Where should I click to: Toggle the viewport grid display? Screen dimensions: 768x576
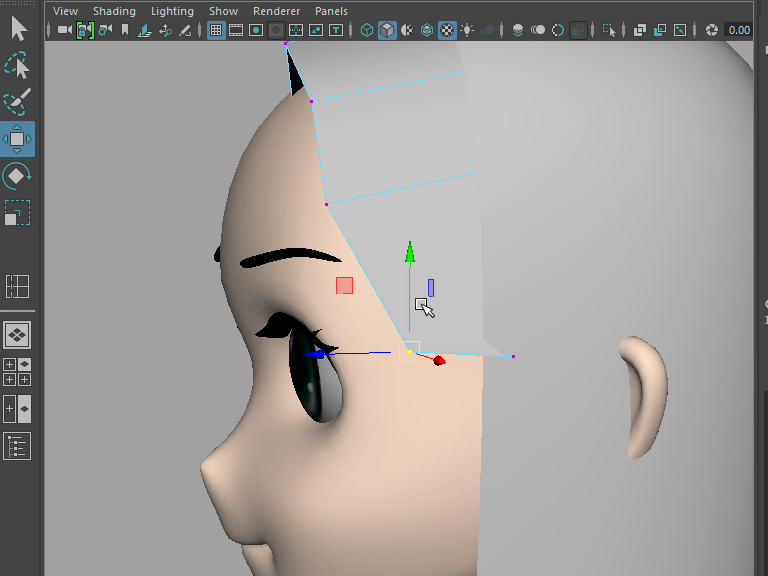216,31
